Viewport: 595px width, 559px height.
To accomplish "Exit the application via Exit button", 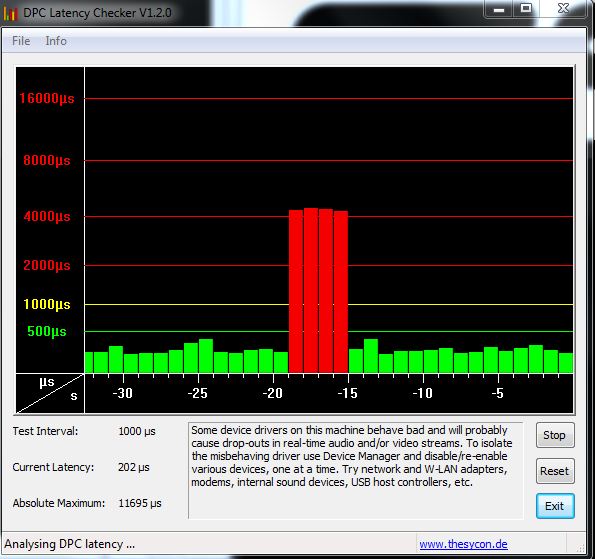I will pos(555,506).
